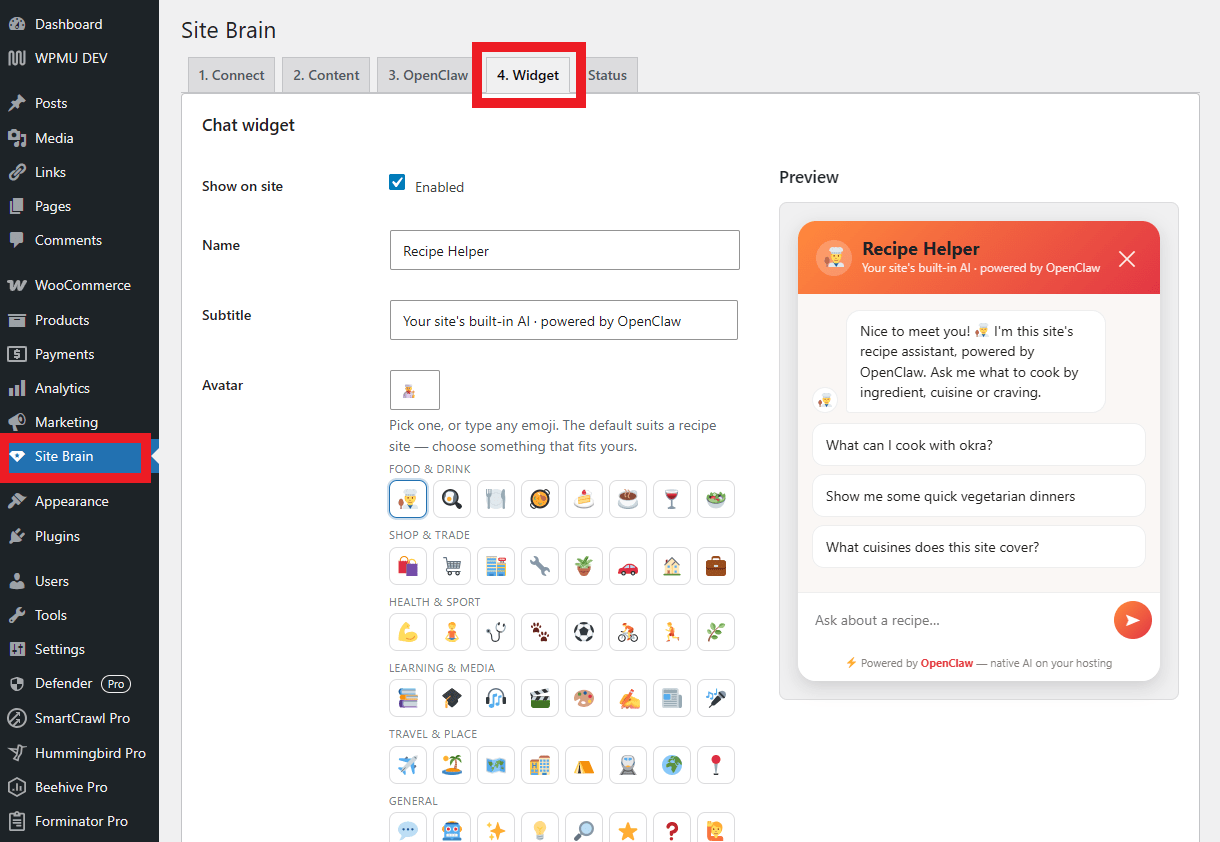The image size is (1220, 842).
Task: Open the 1. Connect tab
Action: 232,75
